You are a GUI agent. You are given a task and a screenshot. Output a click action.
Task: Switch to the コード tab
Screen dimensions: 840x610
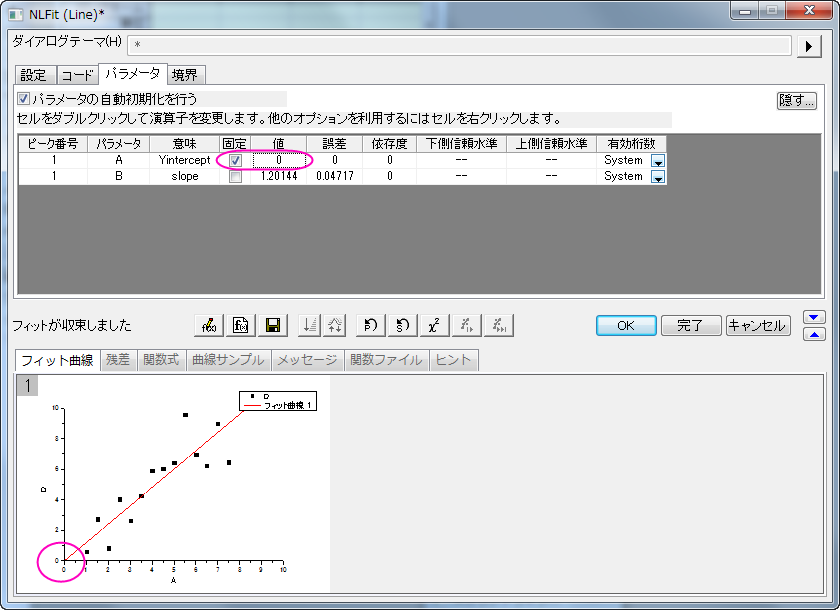[78, 75]
